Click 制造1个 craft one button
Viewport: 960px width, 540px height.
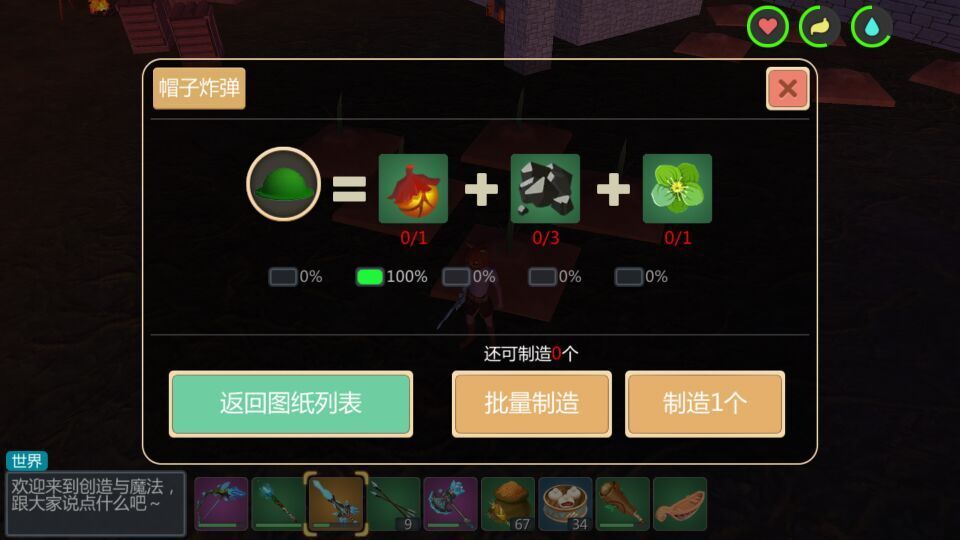pyautogui.click(x=705, y=404)
